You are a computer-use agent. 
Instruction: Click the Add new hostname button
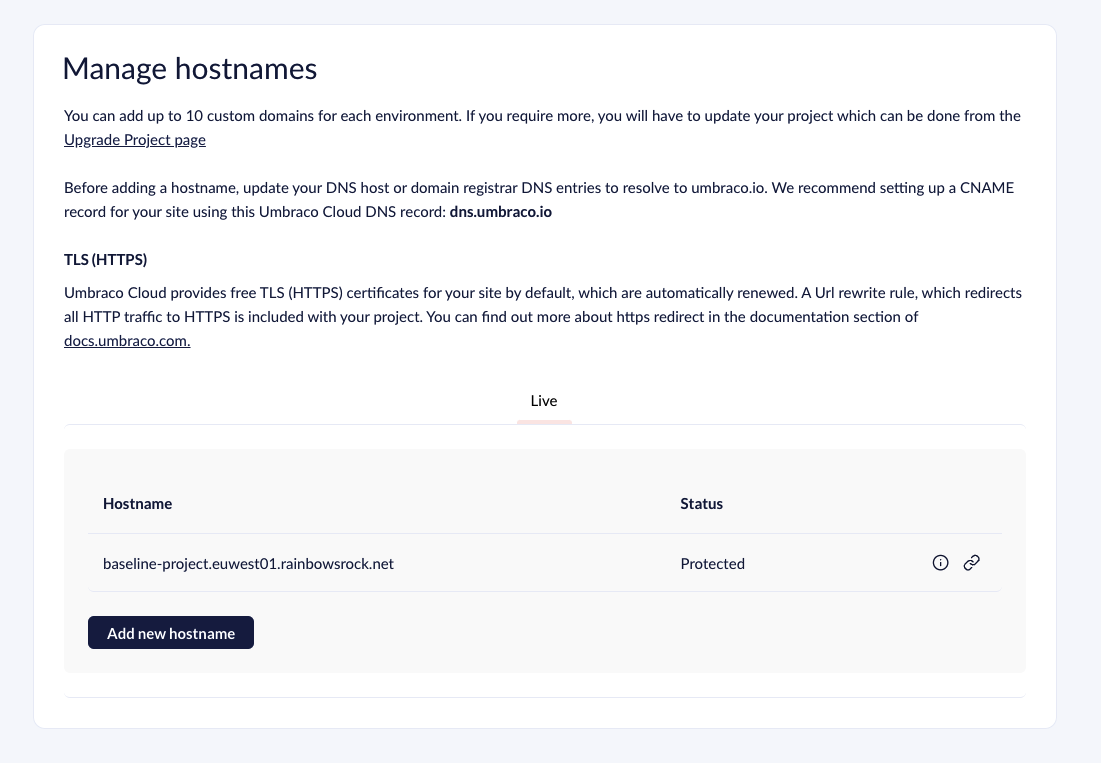[170, 632]
